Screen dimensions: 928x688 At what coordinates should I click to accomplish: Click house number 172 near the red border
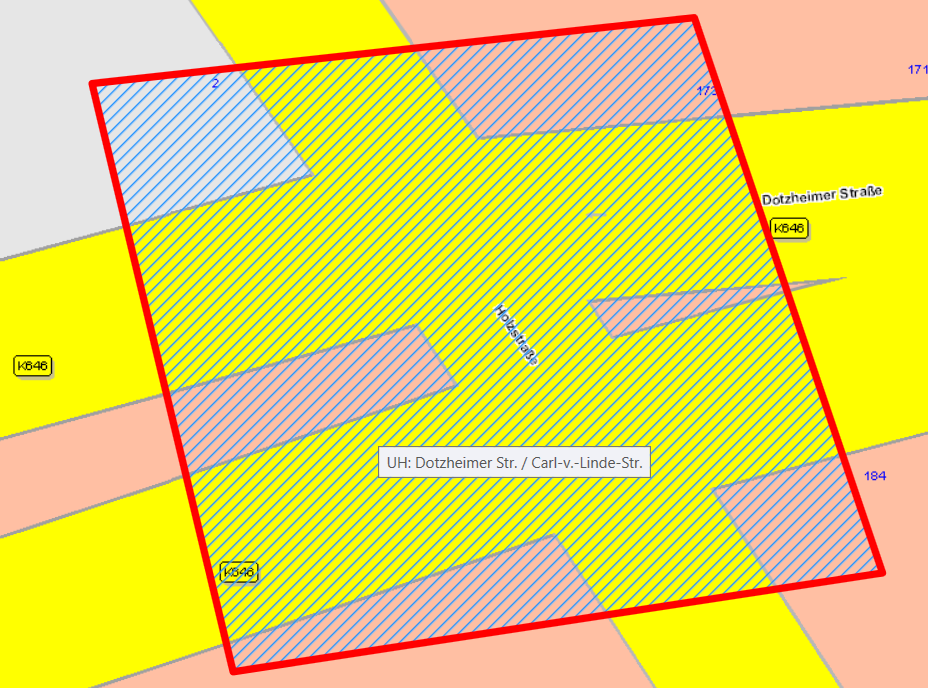pyautogui.click(x=706, y=91)
